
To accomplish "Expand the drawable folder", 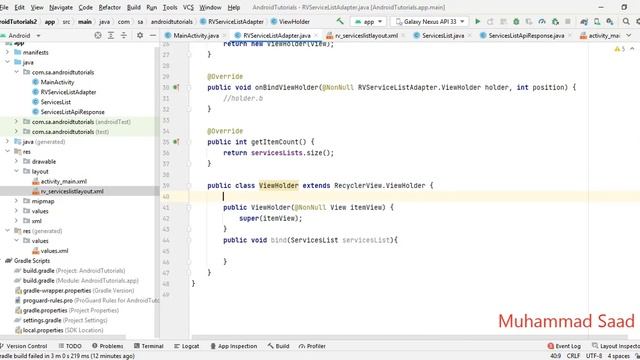I will coord(16,161).
